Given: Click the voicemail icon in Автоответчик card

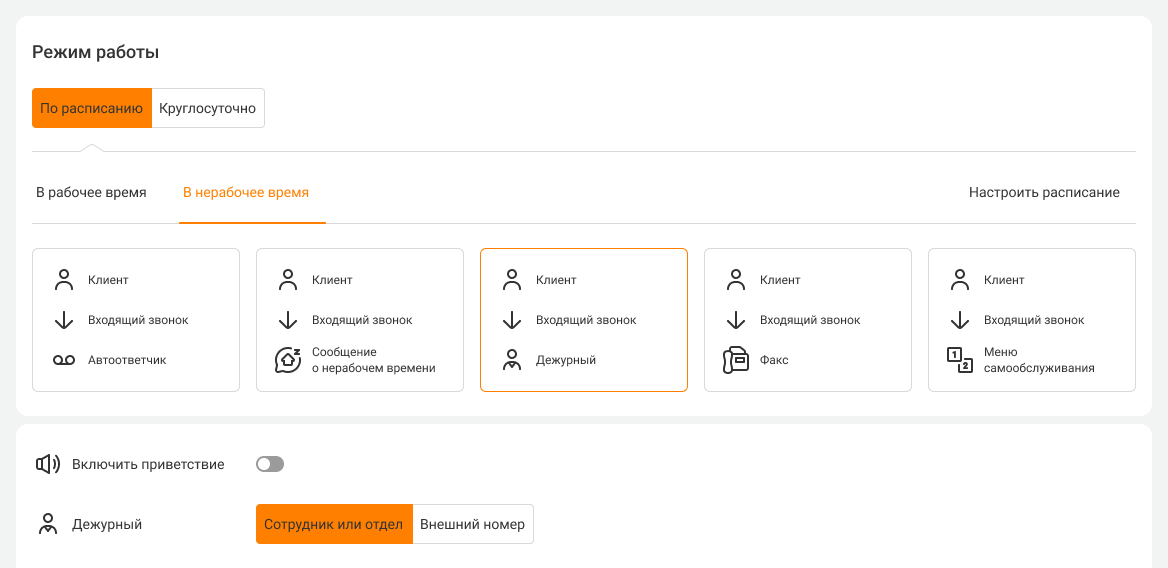Looking at the screenshot, I should [64, 360].
